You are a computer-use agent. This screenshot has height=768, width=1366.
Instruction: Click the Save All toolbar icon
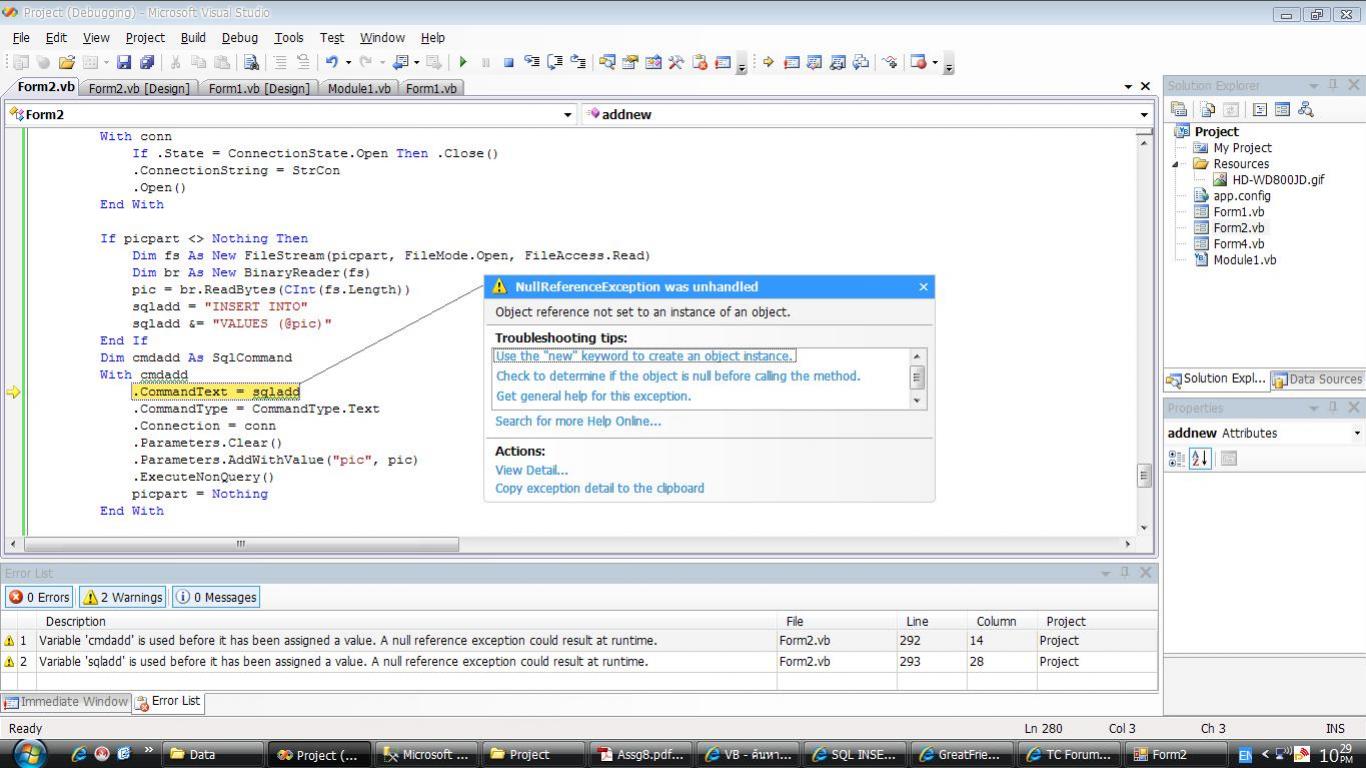(147, 62)
